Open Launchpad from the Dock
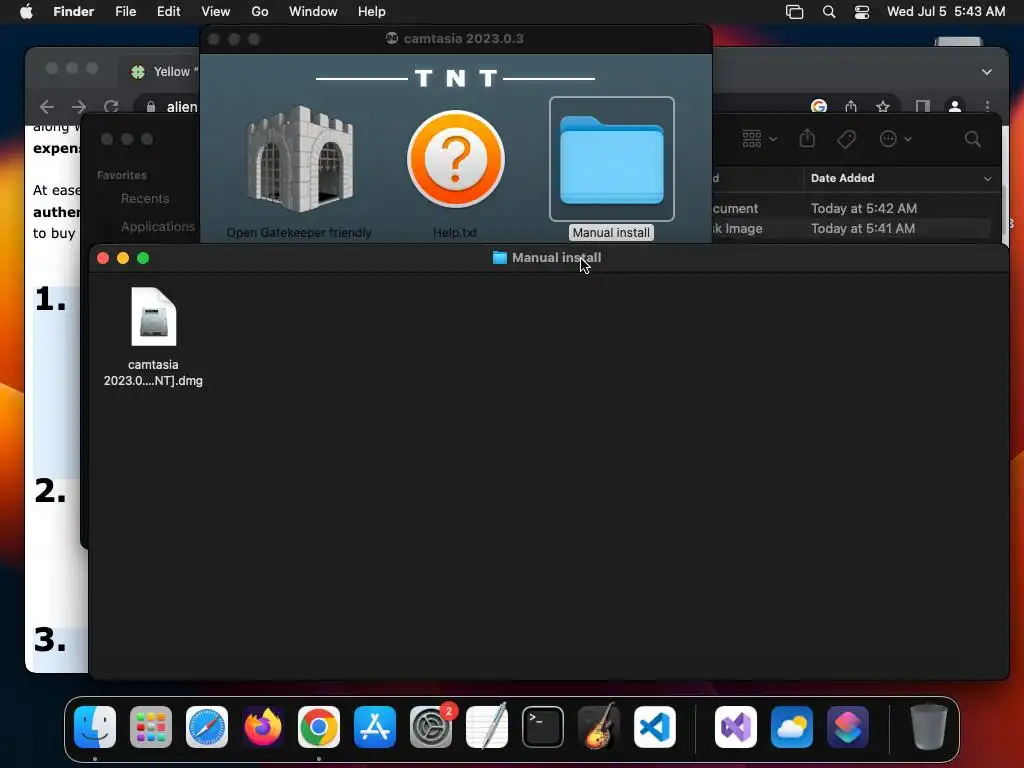The width and height of the screenshot is (1024, 768). pyautogui.click(x=151, y=727)
